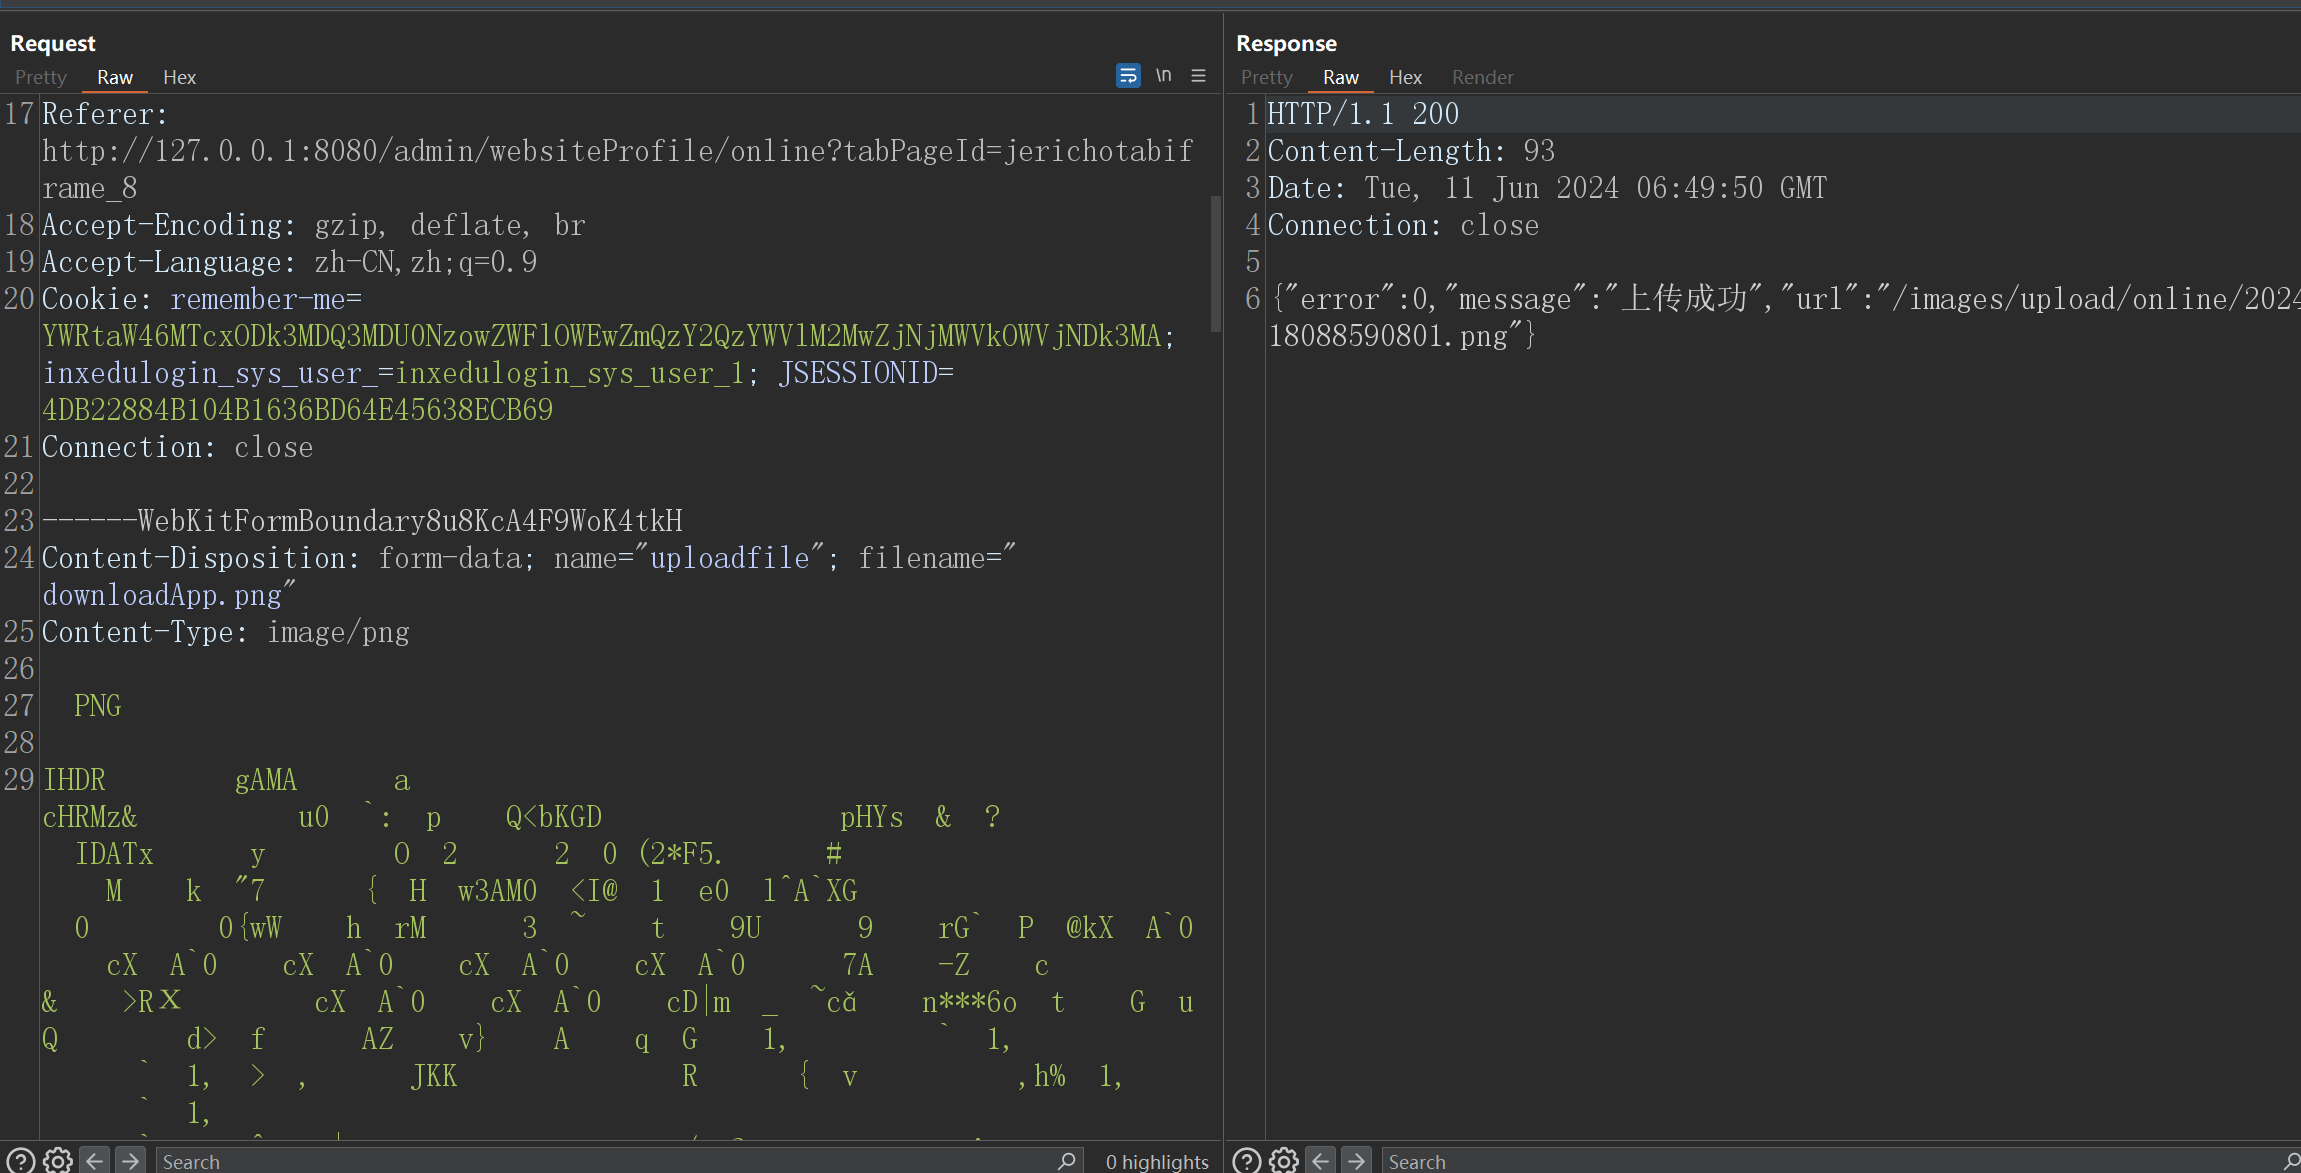The width and height of the screenshot is (2301, 1173).
Task: Open the Request panel hamburger menu
Action: pos(1199,76)
